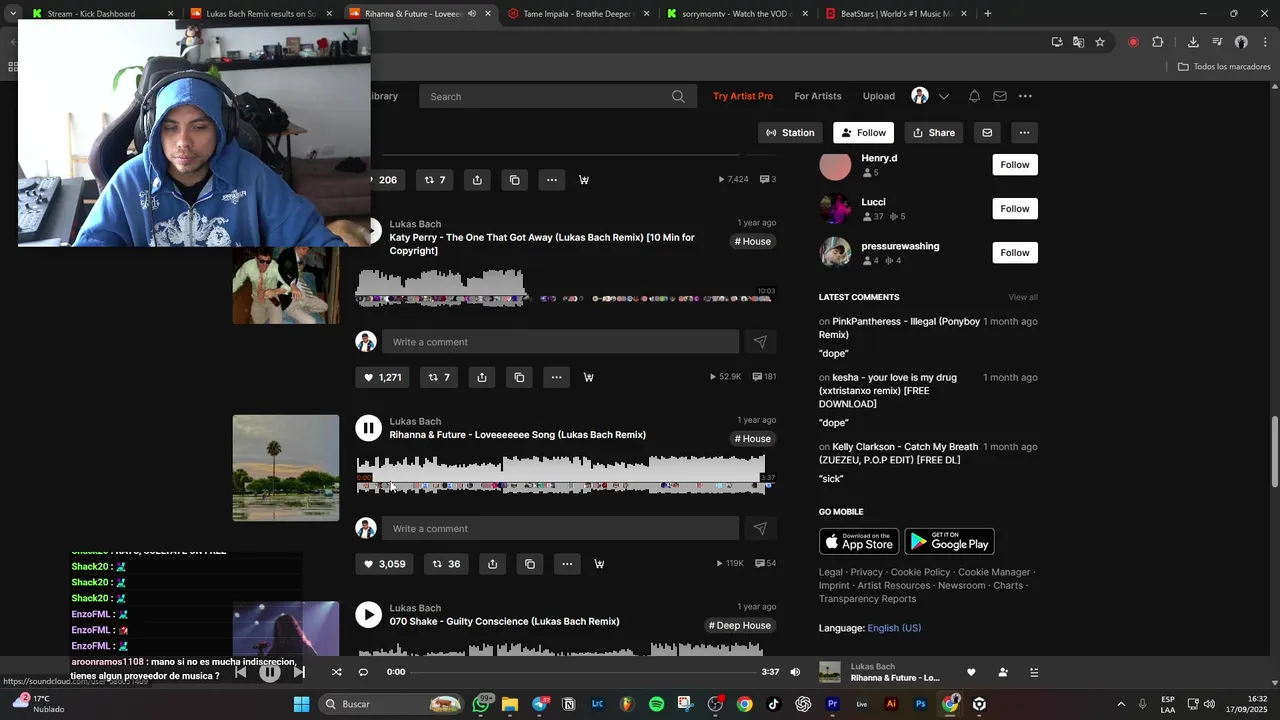The height and width of the screenshot is (720, 1280).
Task: Expand the profile avatar dropdown chevron
Action: tap(943, 96)
